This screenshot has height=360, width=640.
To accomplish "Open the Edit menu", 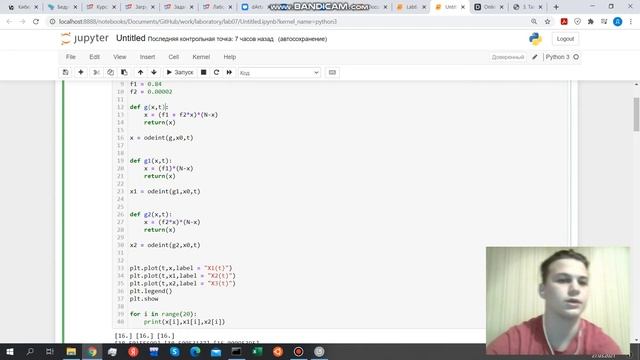I will [94, 57].
